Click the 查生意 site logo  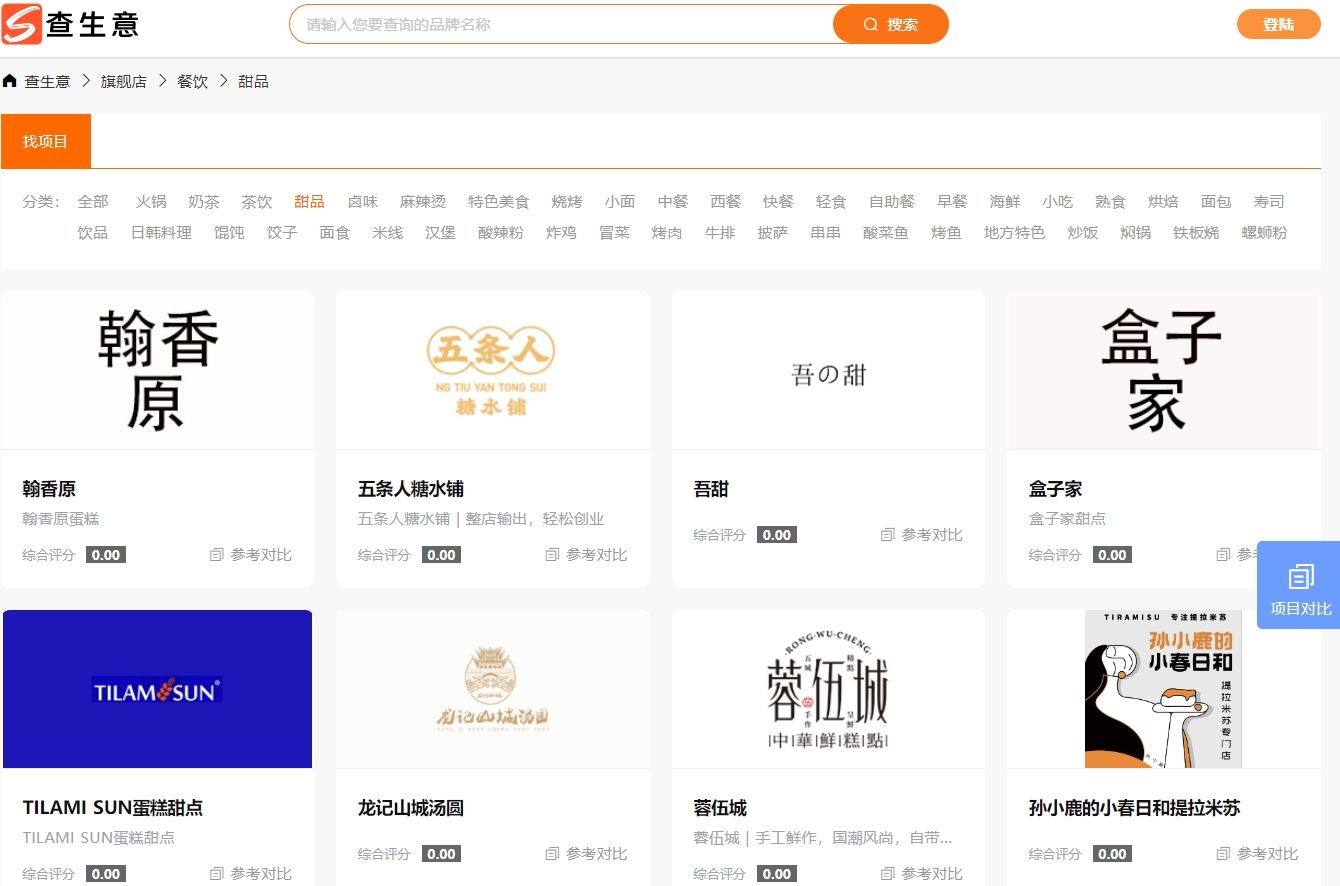point(70,24)
